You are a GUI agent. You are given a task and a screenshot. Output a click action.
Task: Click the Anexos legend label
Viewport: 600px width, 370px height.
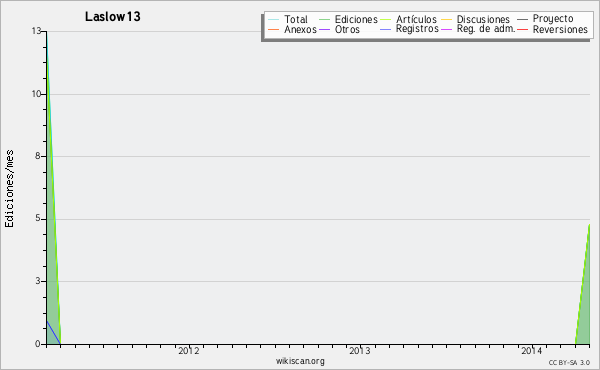[300, 29]
